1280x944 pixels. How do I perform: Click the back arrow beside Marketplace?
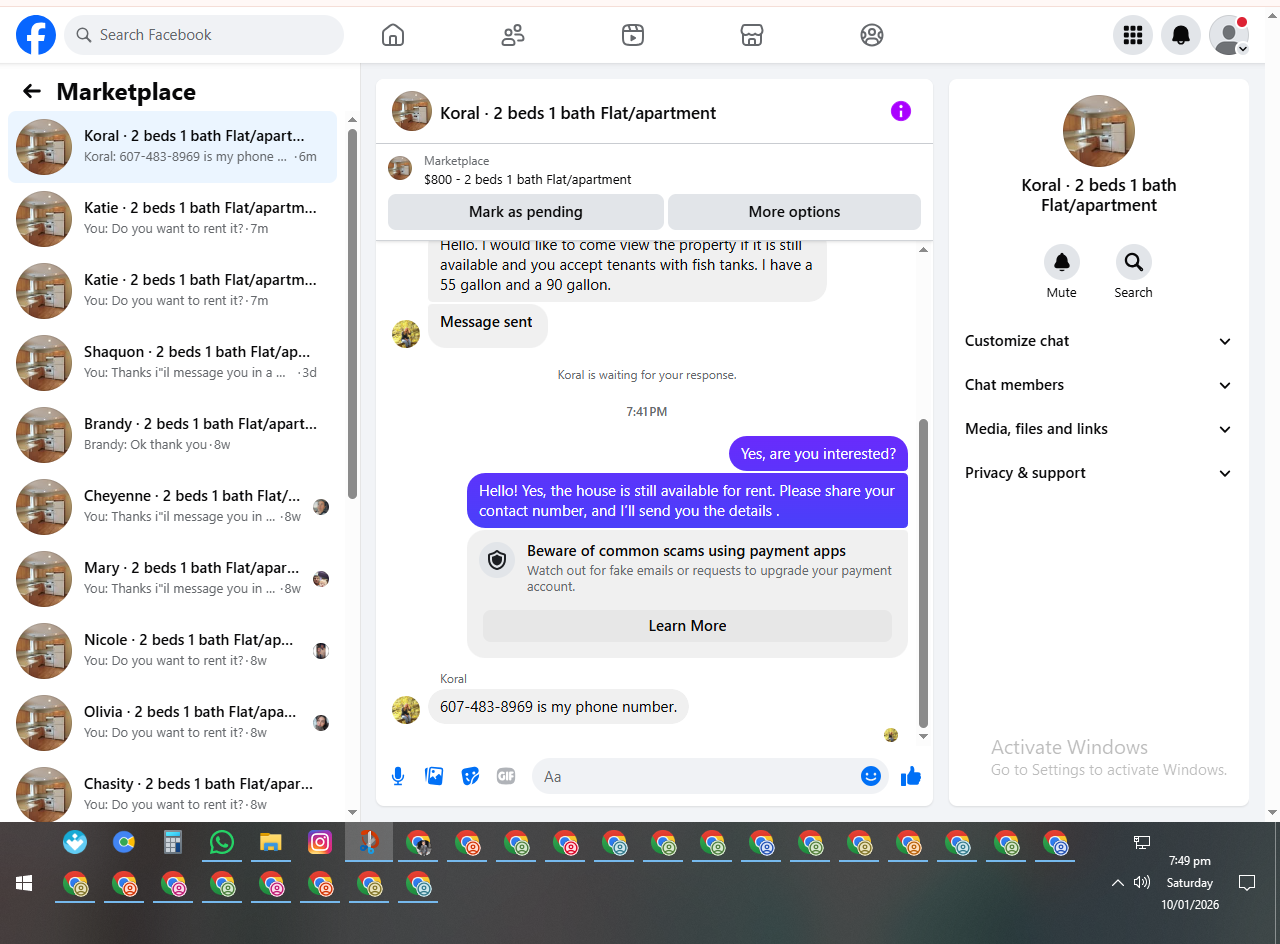coord(32,92)
